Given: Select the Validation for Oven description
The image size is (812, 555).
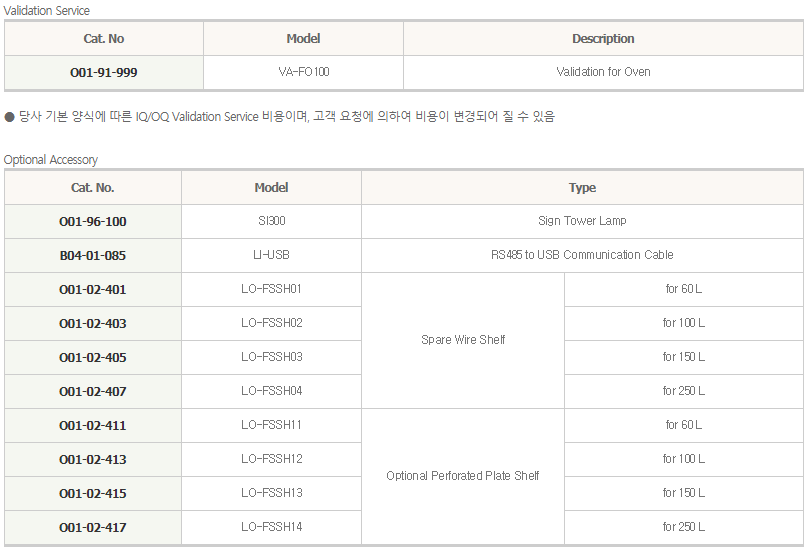Looking at the screenshot, I should tap(603, 72).
